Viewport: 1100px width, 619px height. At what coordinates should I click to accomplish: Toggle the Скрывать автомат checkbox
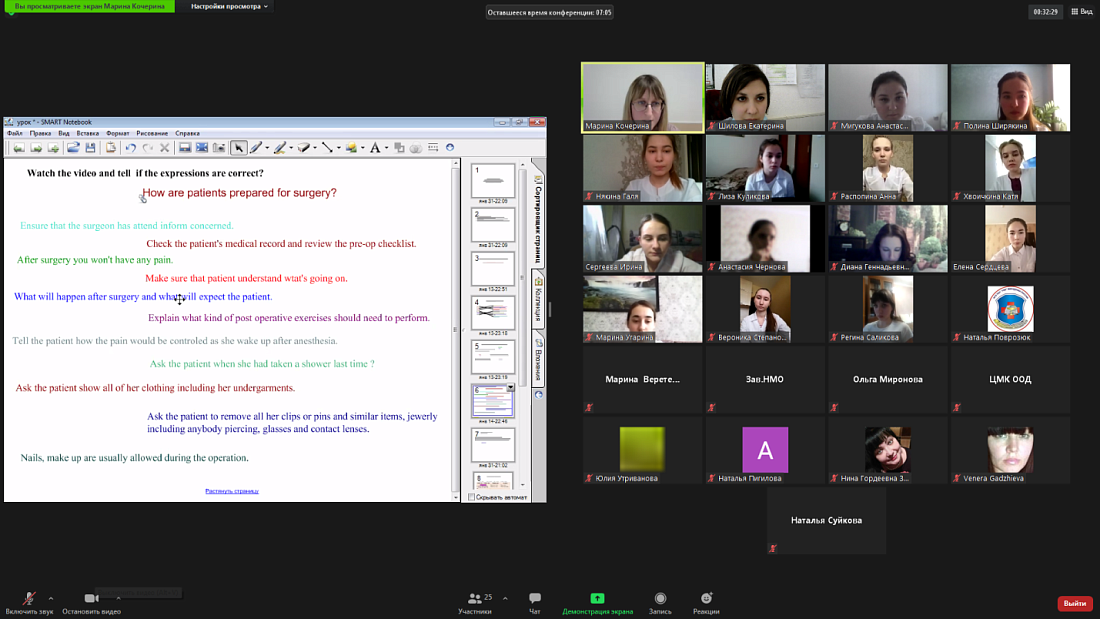pos(472,497)
